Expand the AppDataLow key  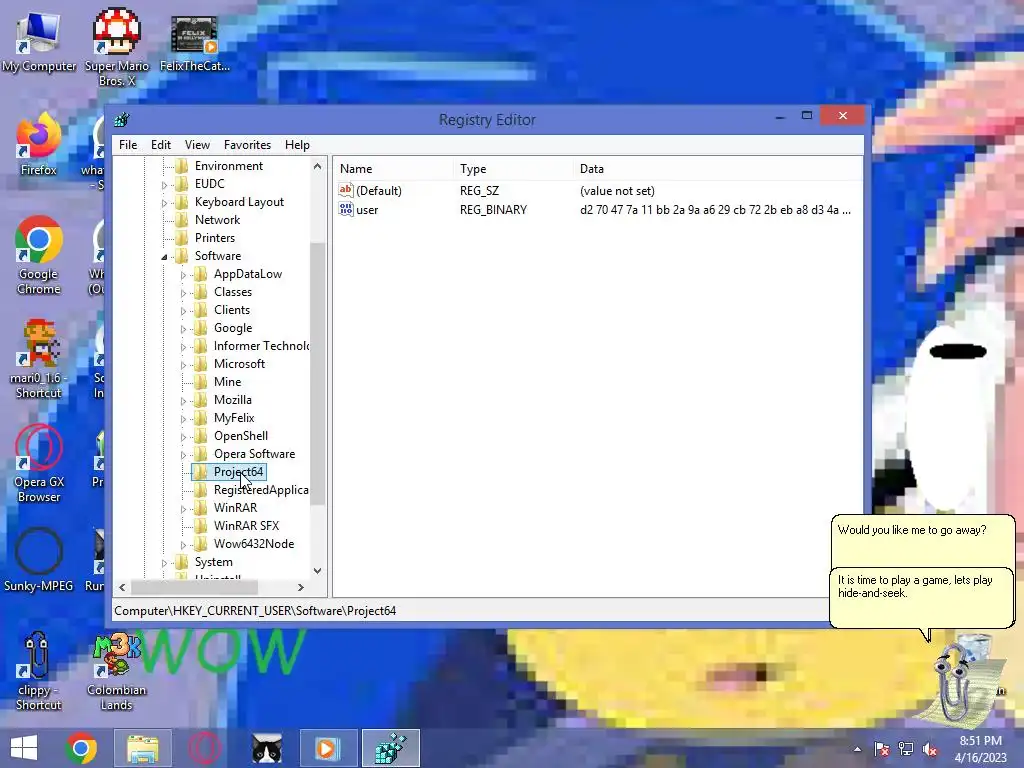184,275
